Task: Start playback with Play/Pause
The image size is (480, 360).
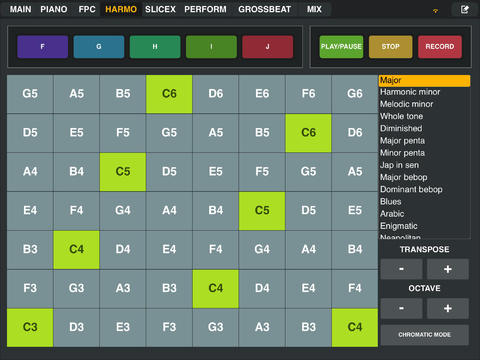Action: [x=341, y=47]
